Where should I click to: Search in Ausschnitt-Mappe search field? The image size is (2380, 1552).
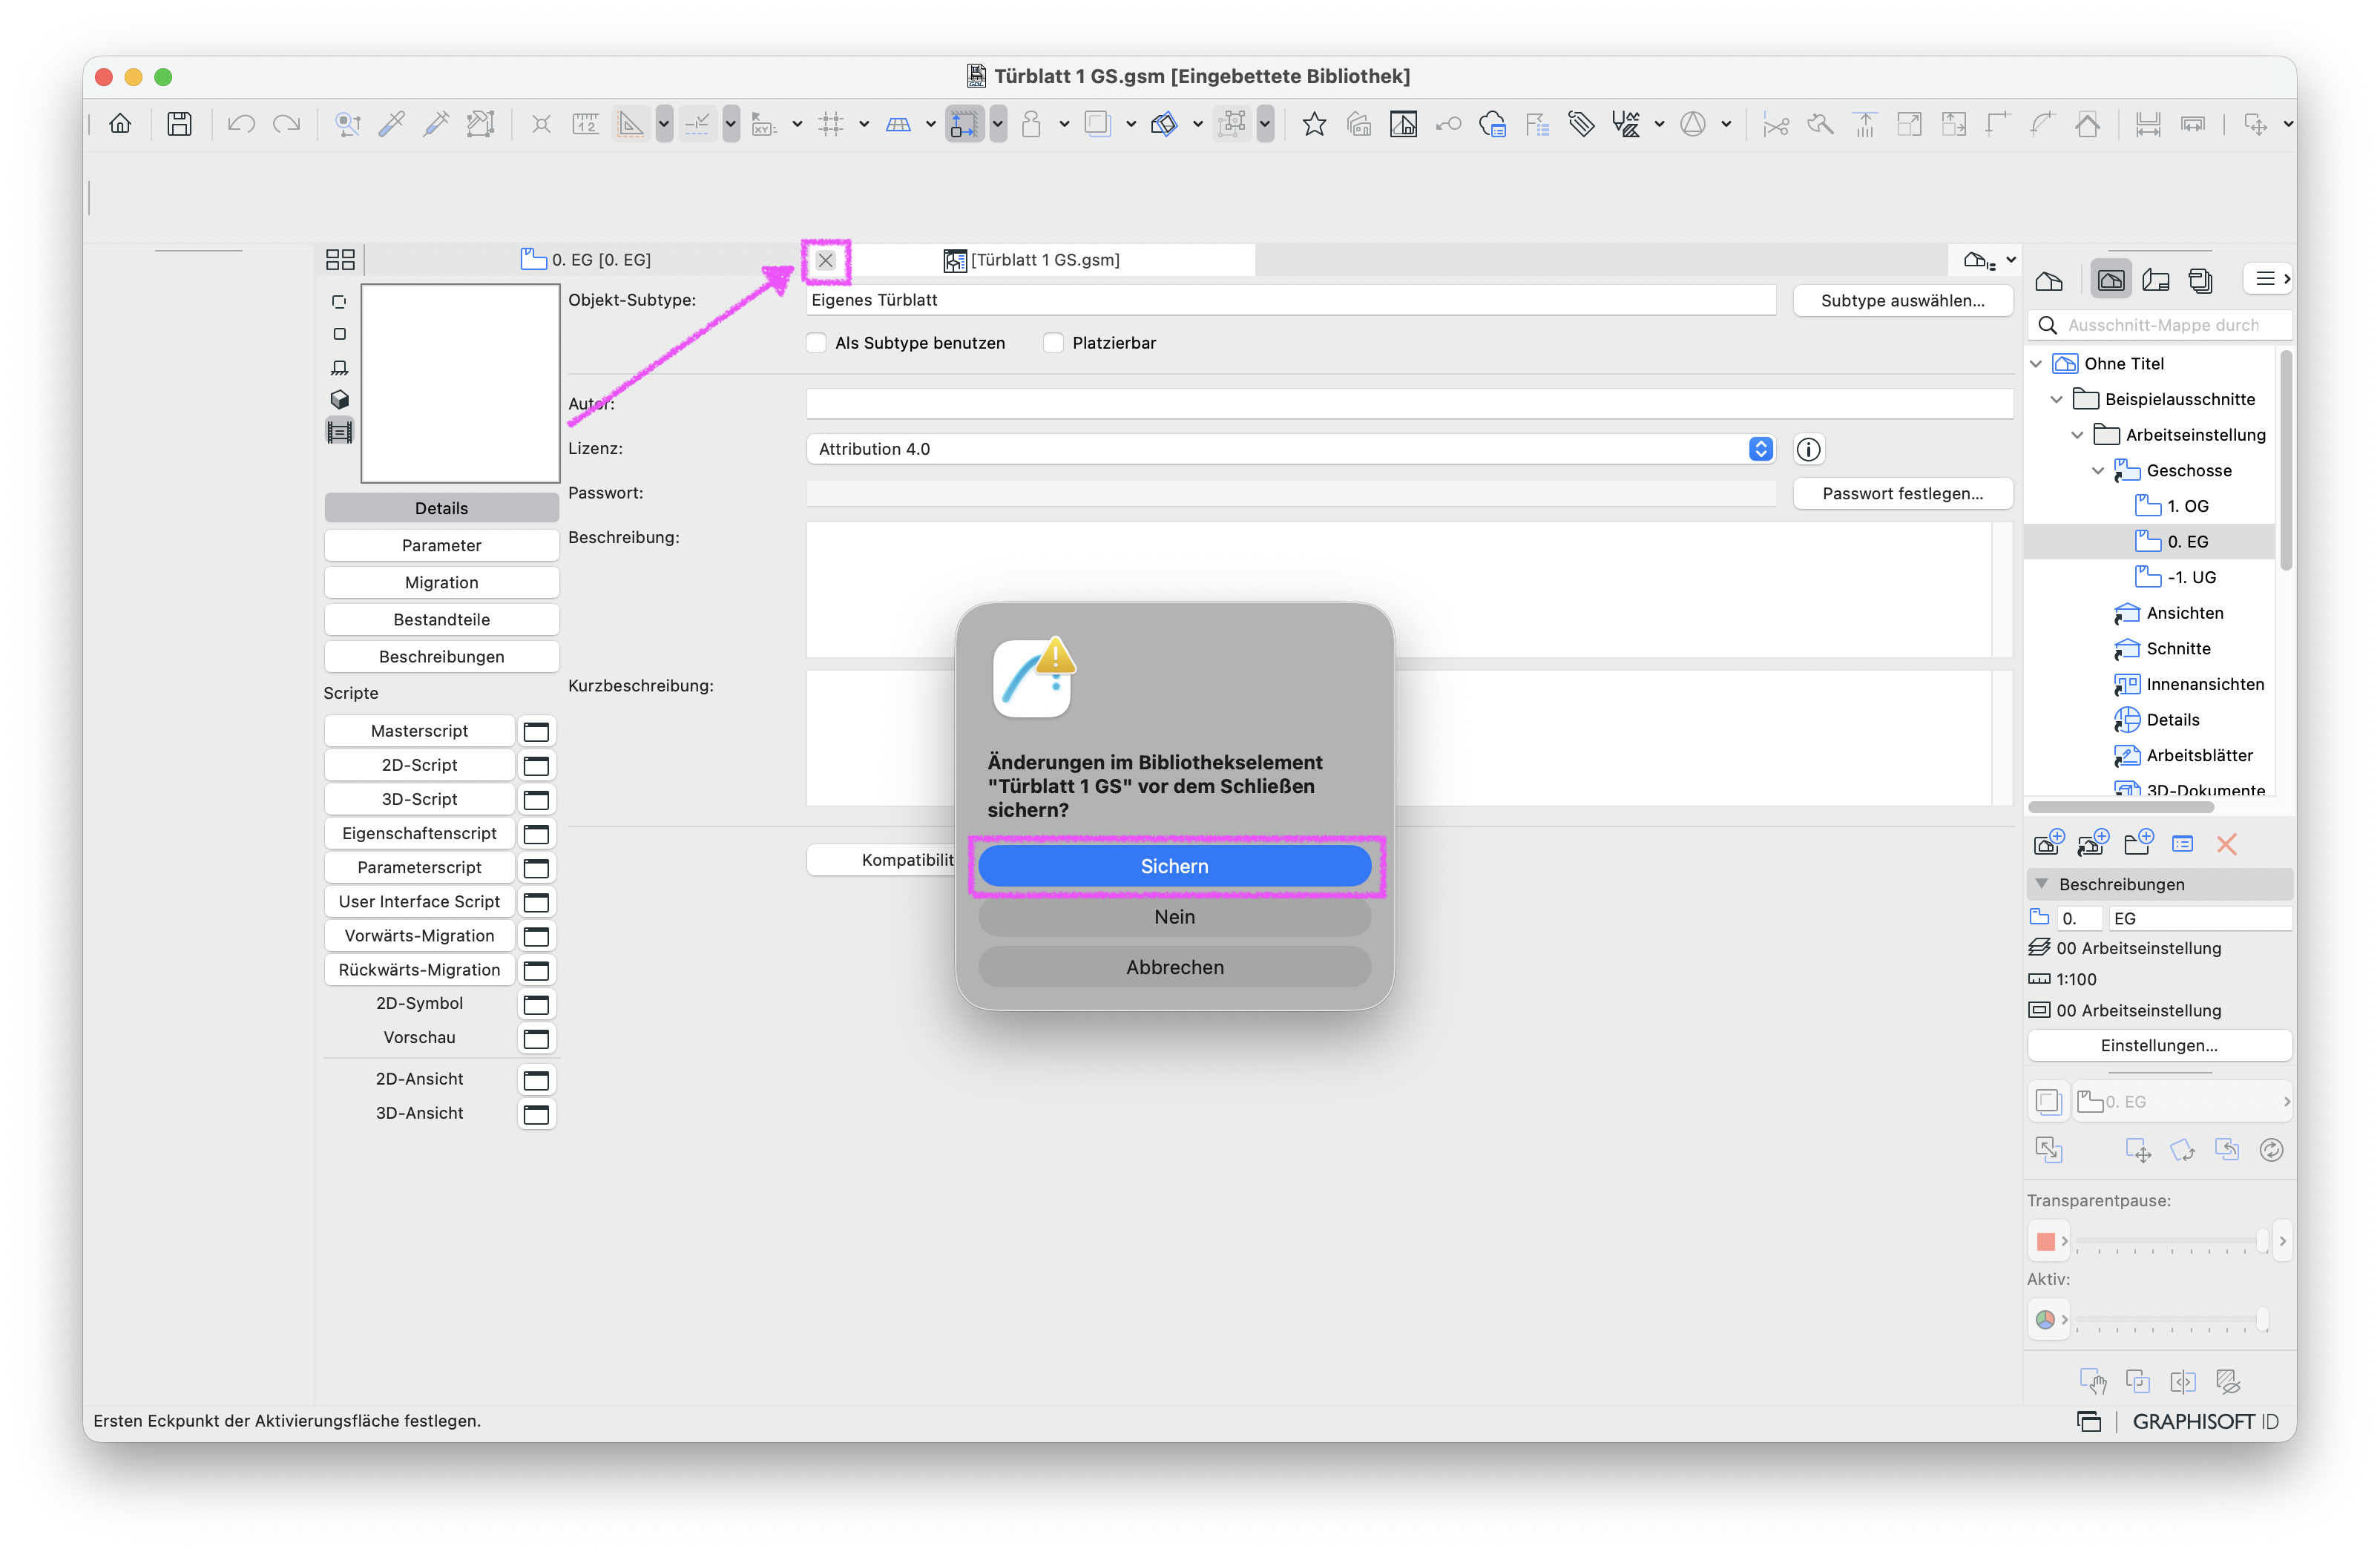pyautogui.click(x=2160, y=325)
